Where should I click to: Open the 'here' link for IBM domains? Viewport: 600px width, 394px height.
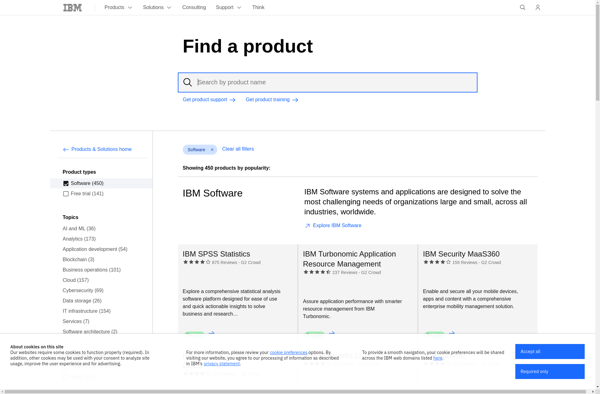(x=438, y=358)
